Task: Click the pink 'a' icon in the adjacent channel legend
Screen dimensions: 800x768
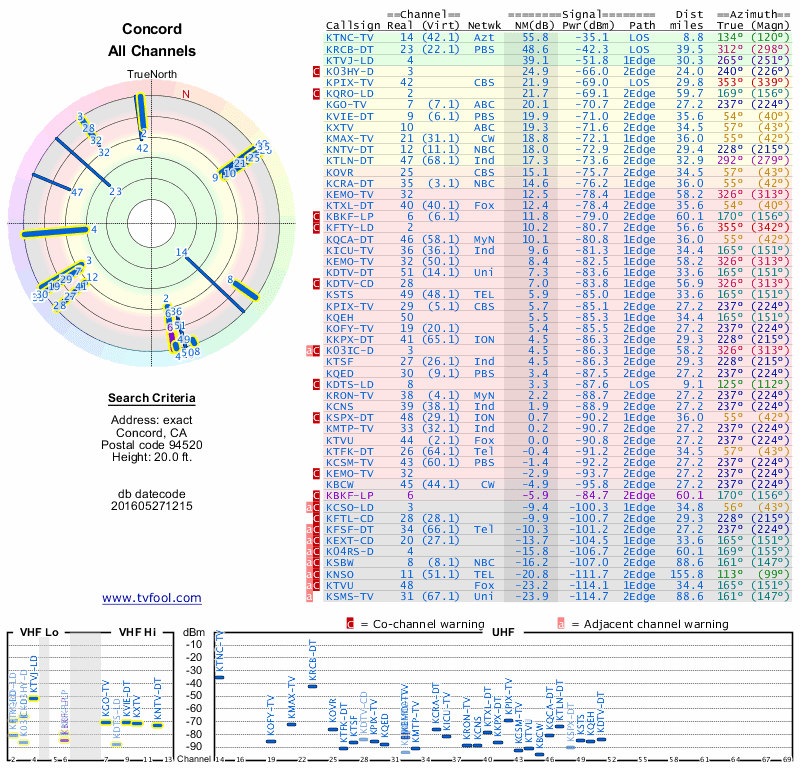Action: click(x=561, y=624)
